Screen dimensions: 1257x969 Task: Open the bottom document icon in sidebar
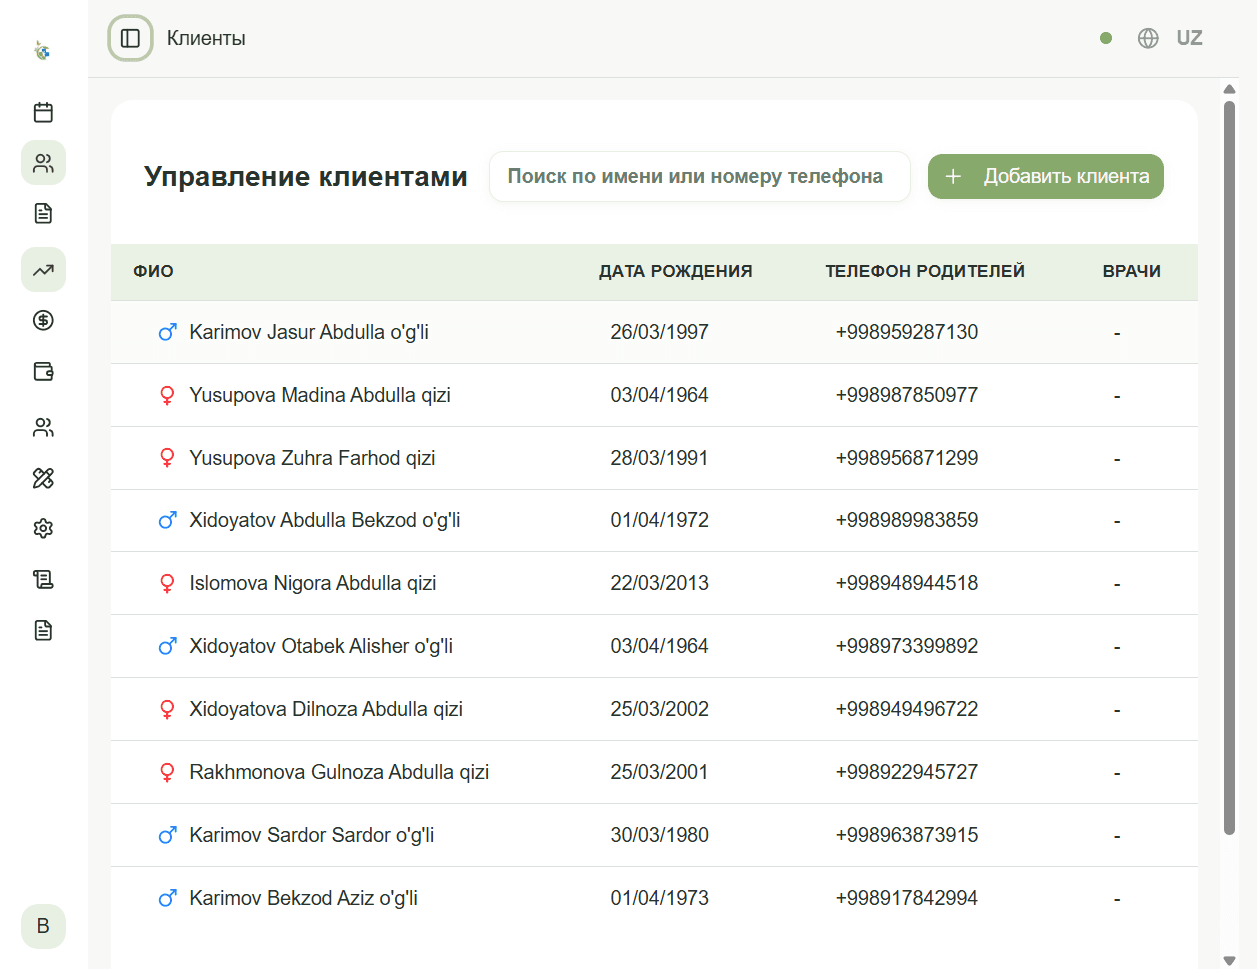point(43,630)
